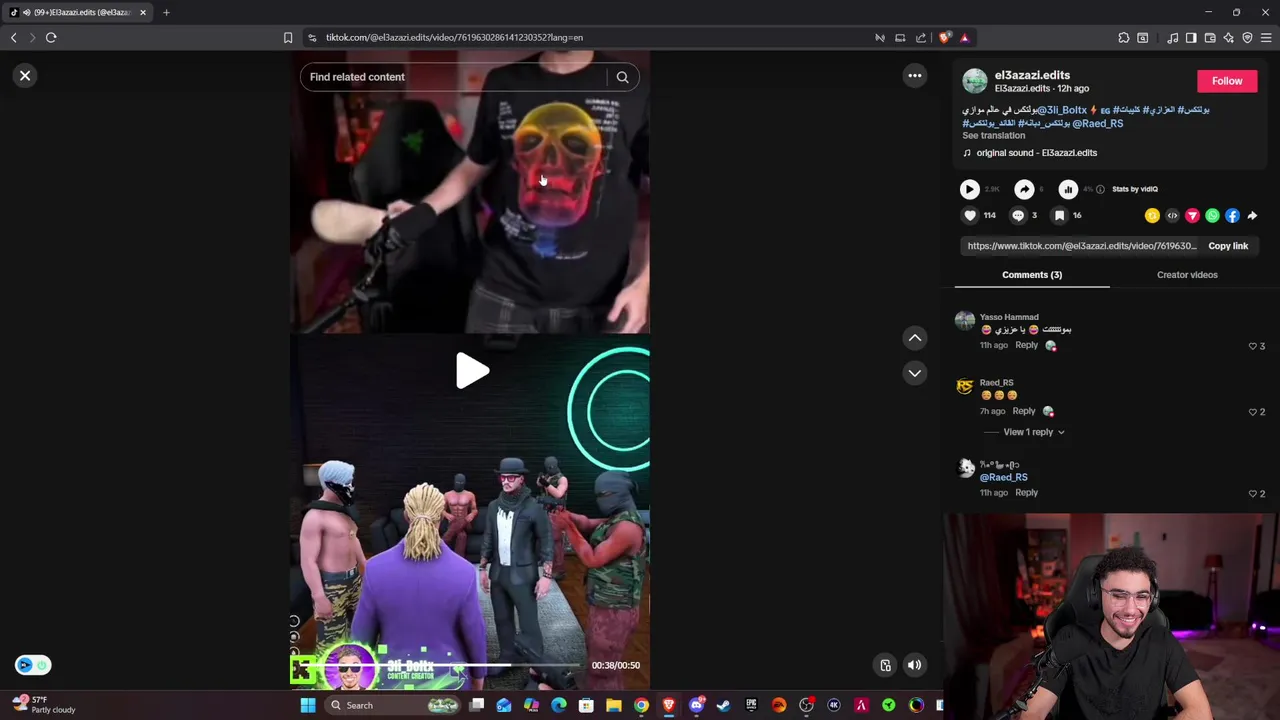Share to Facebook icon
Viewport: 1280px width, 720px height.
[1232, 216]
